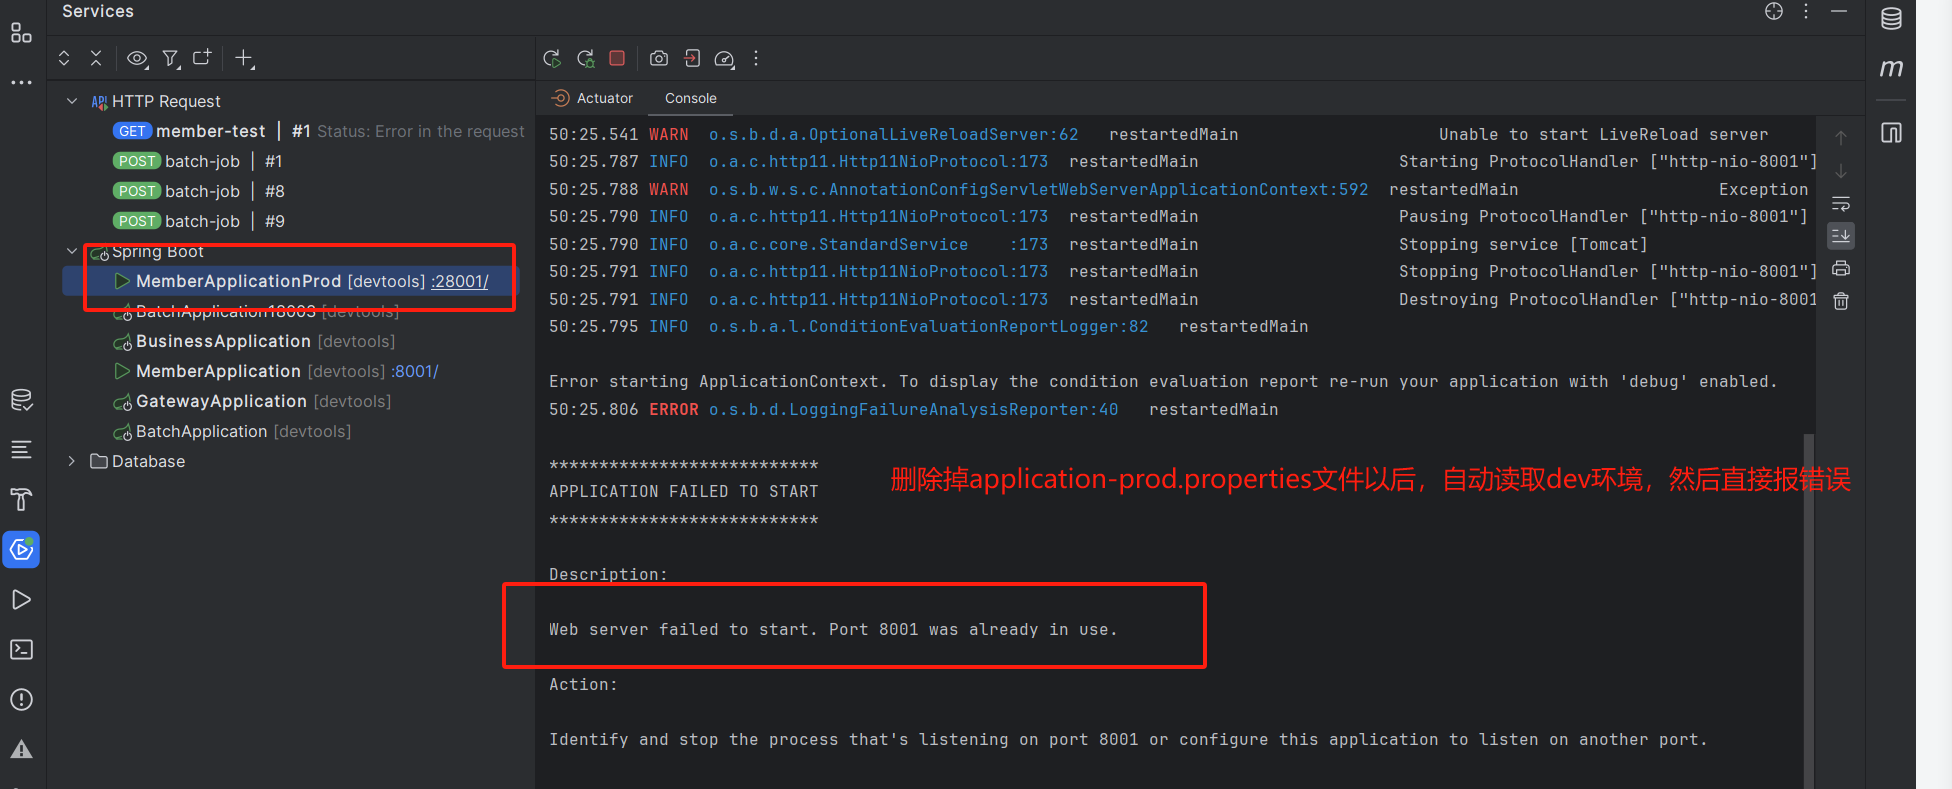The image size is (1952, 789).
Task: Open the :28001/ port link
Action: (460, 281)
